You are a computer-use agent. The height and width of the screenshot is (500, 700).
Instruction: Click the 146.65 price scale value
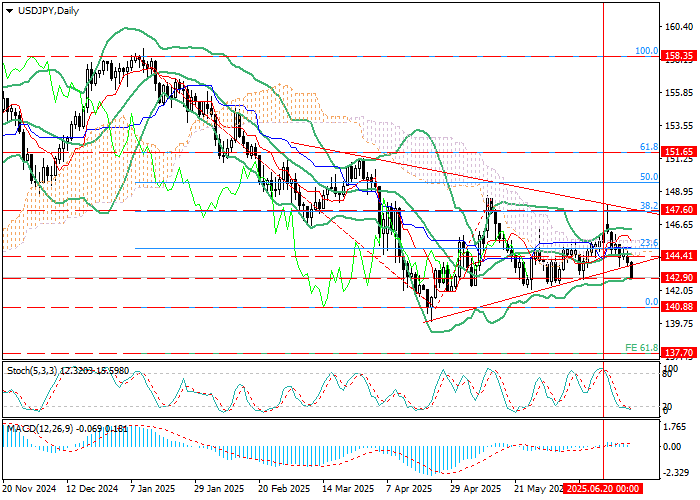[x=679, y=225]
